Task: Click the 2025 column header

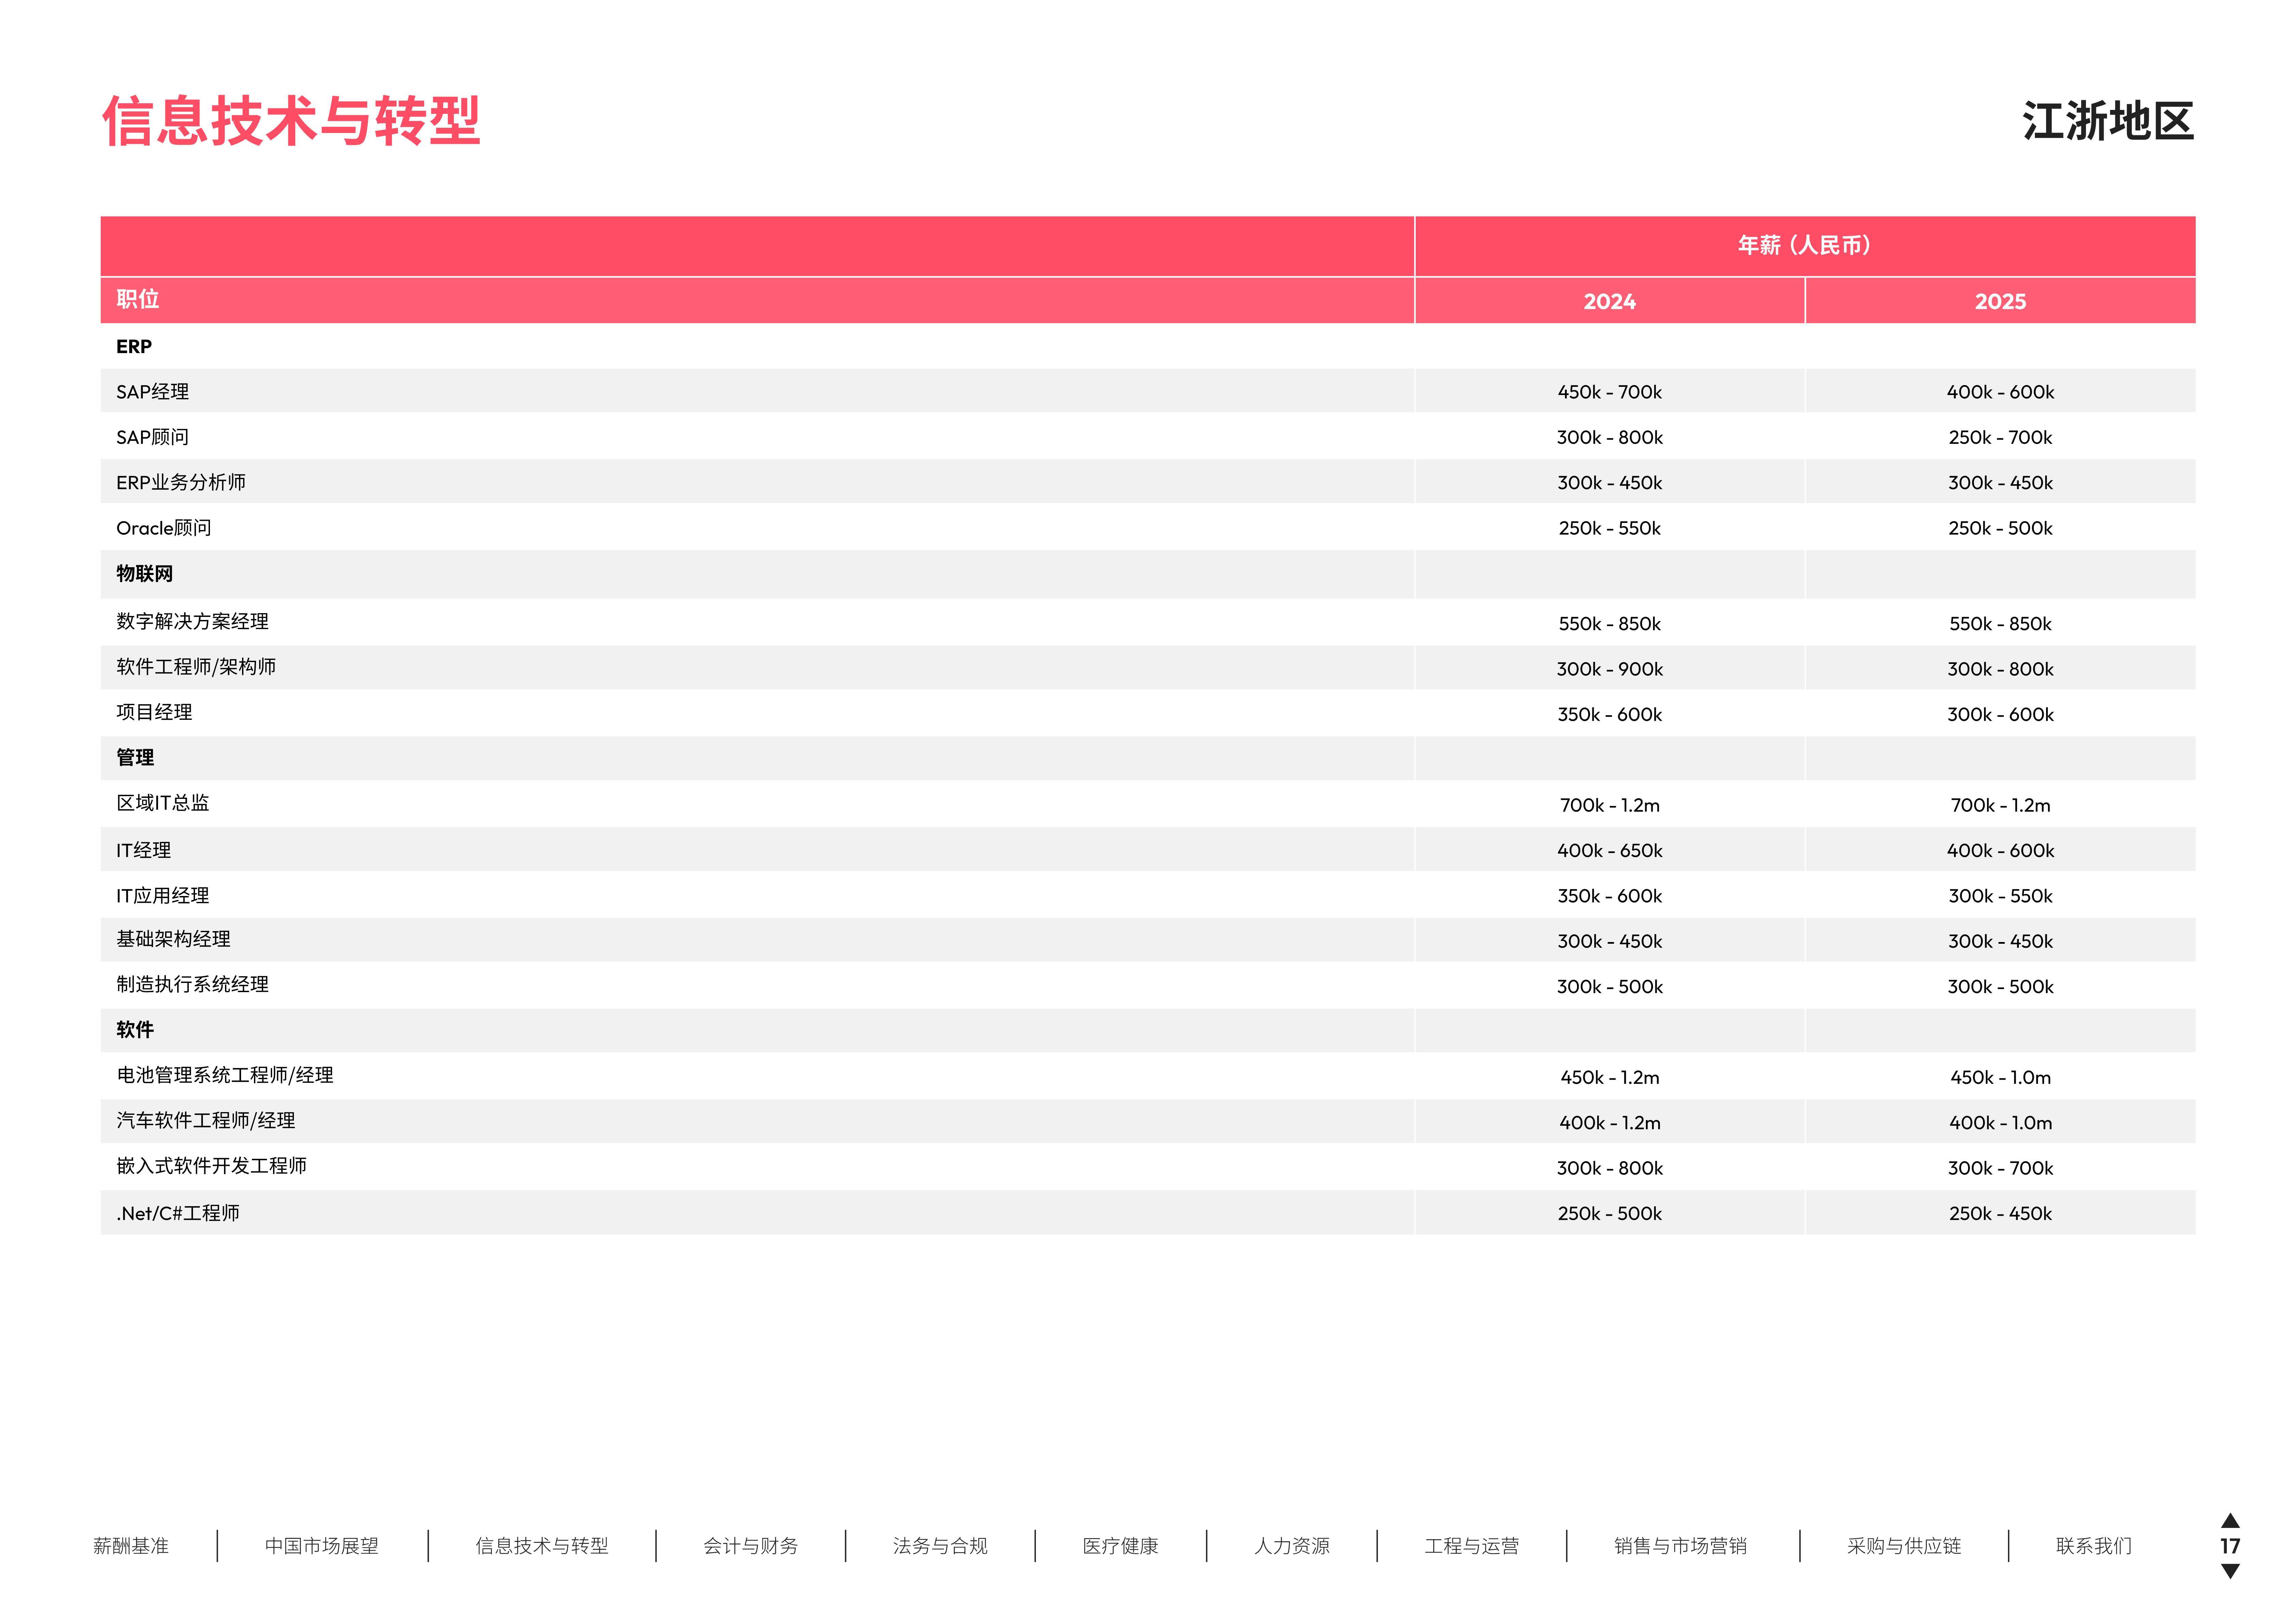Action: point(2000,301)
